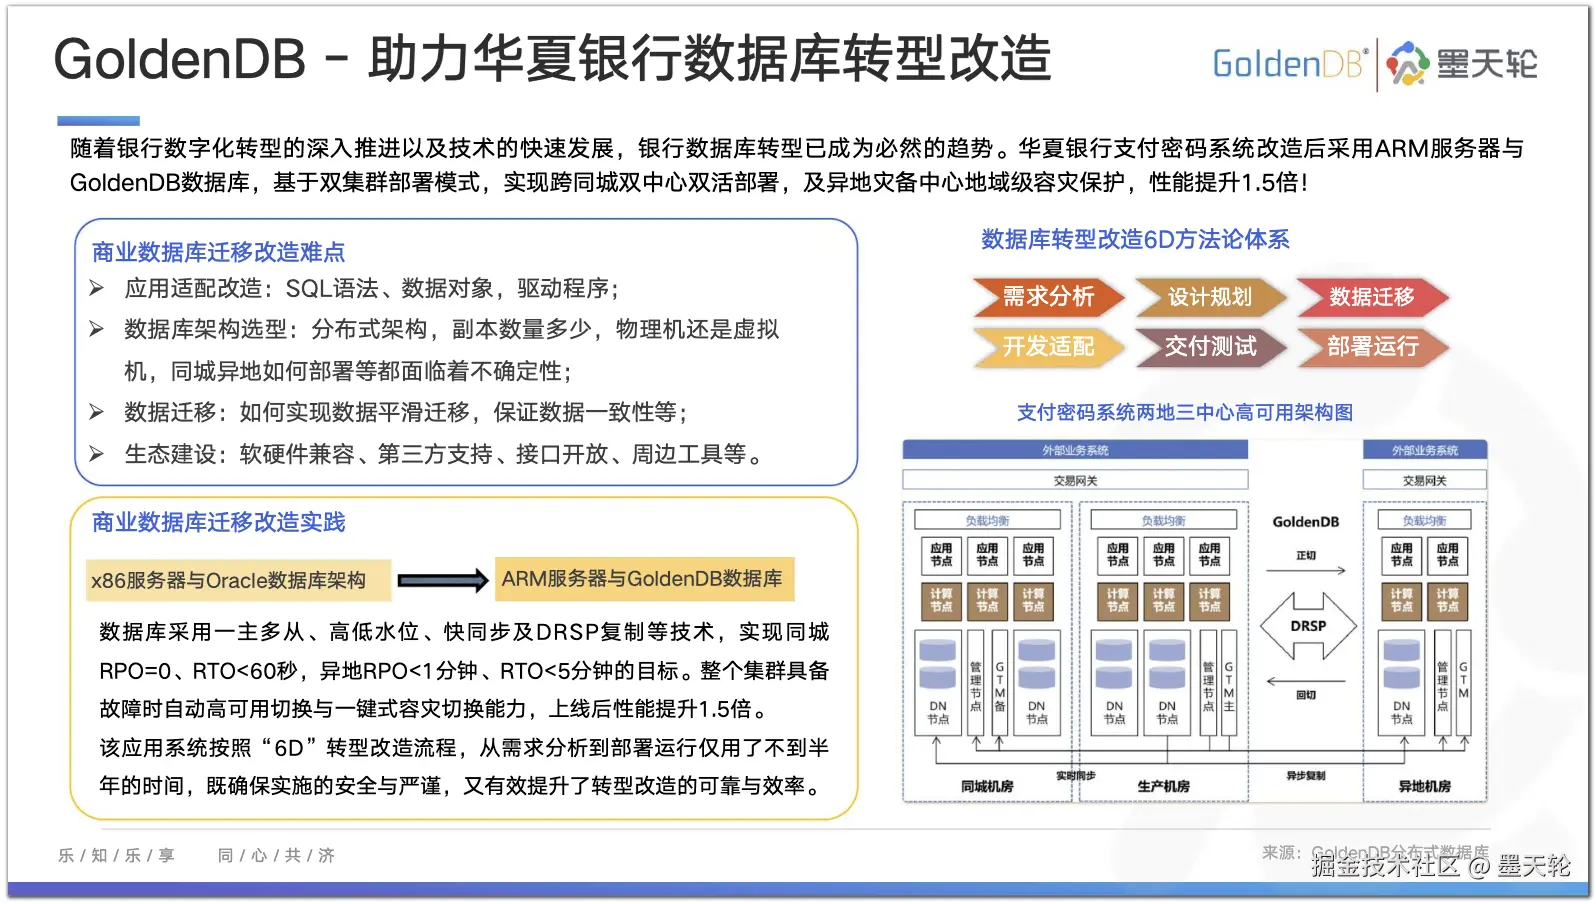
Task: Click the DRSP double-headed arrow in the diagram
Action: pyautogui.click(x=1308, y=626)
